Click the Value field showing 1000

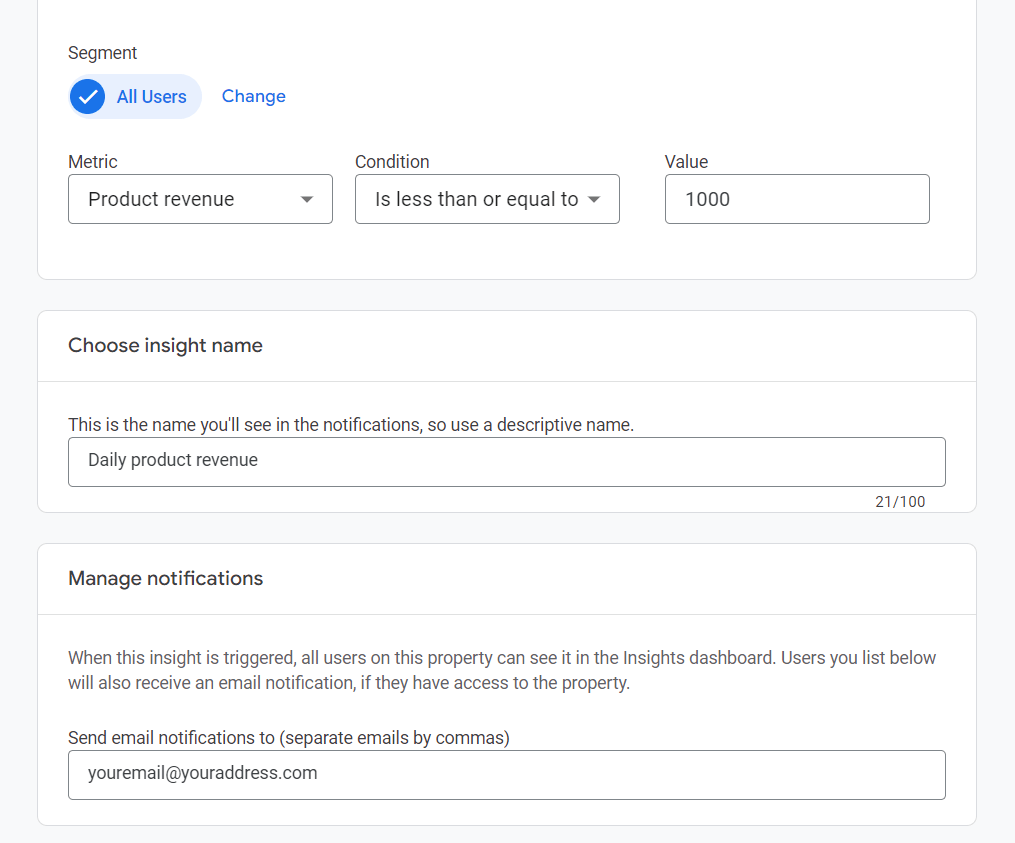pyautogui.click(x=797, y=199)
